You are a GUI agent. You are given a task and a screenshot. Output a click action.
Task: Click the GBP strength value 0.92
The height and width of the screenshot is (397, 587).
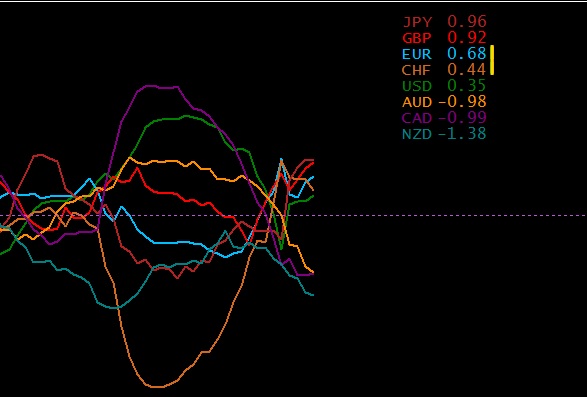(467, 38)
